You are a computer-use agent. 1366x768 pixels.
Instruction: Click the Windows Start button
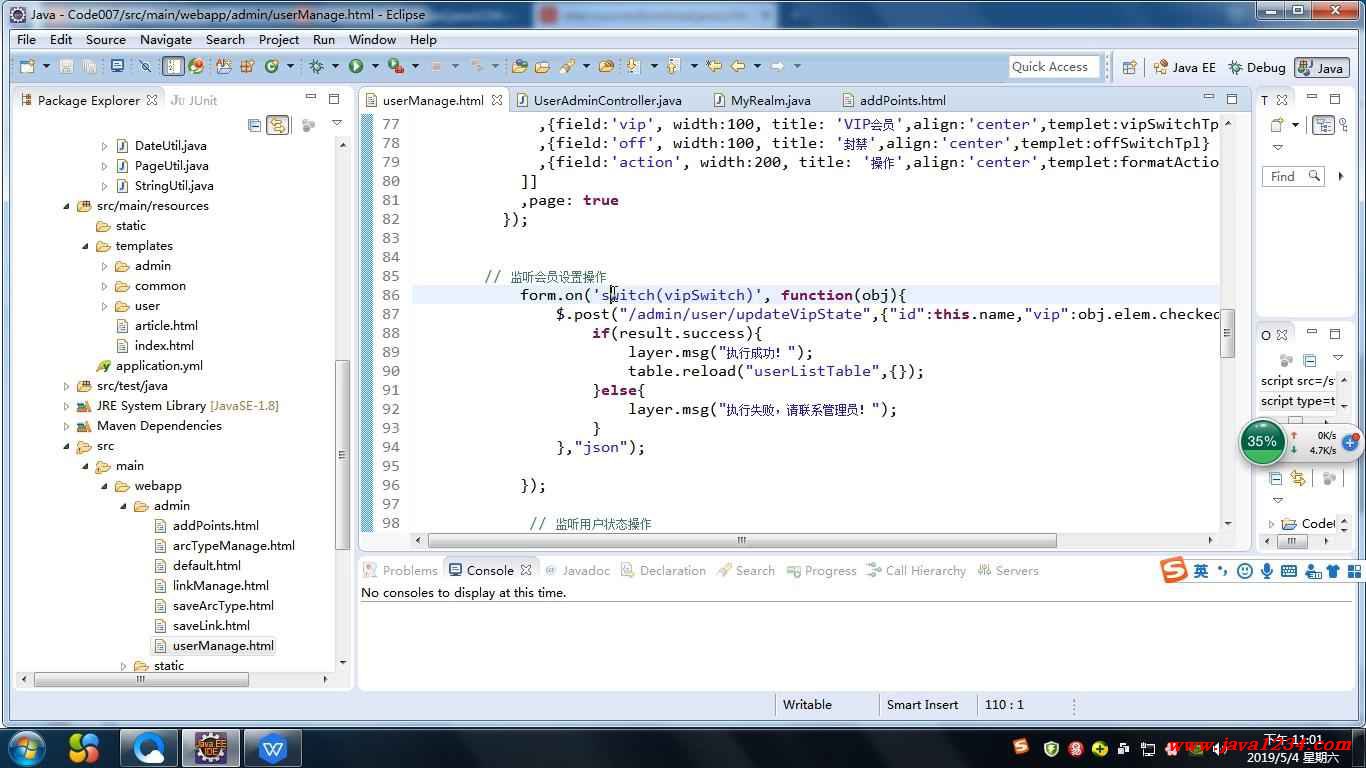[26, 748]
